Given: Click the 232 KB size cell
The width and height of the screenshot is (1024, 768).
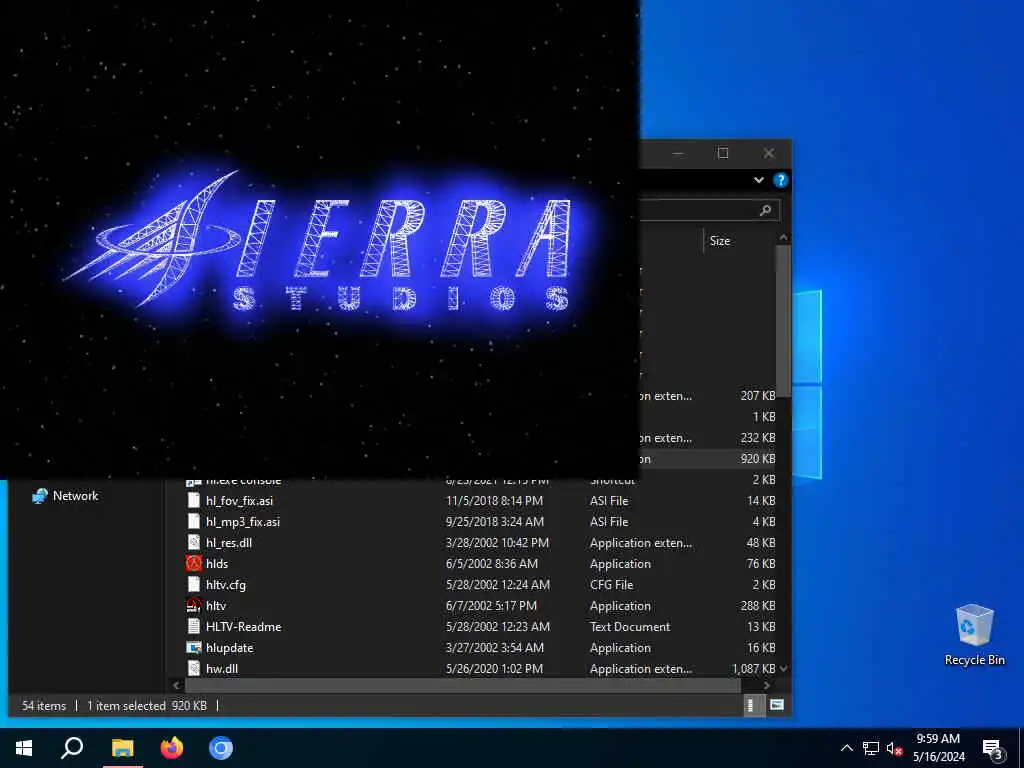Looking at the screenshot, I should pos(758,438).
